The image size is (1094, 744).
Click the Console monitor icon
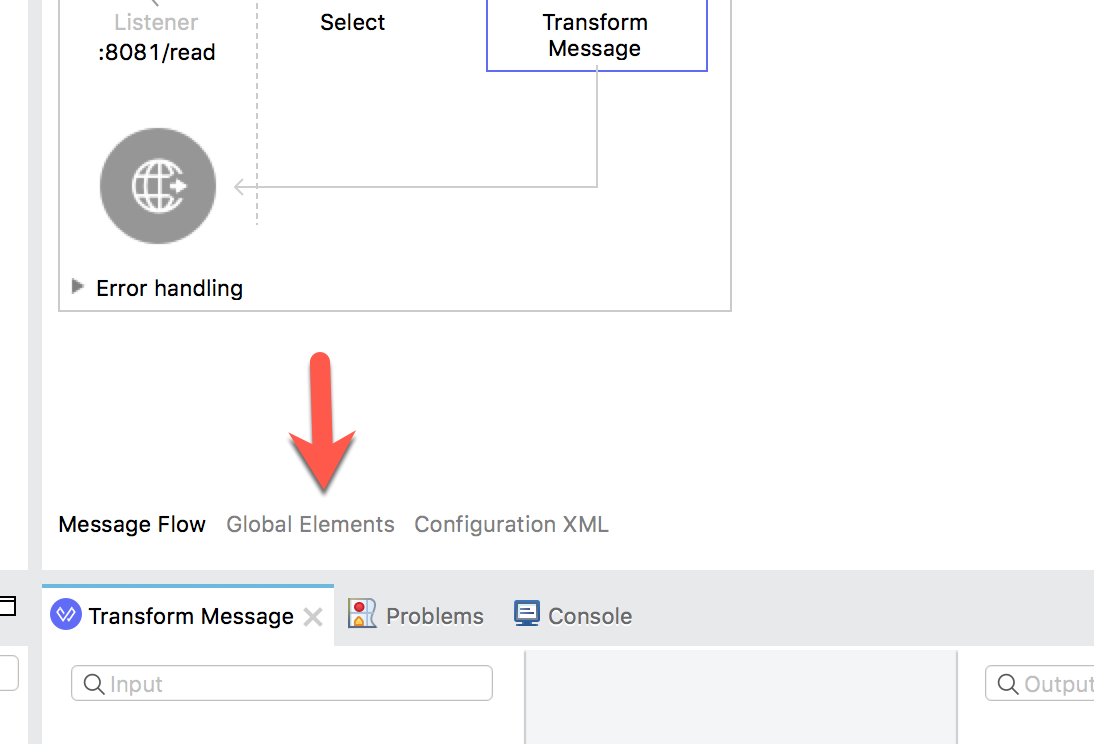point(527,614)
